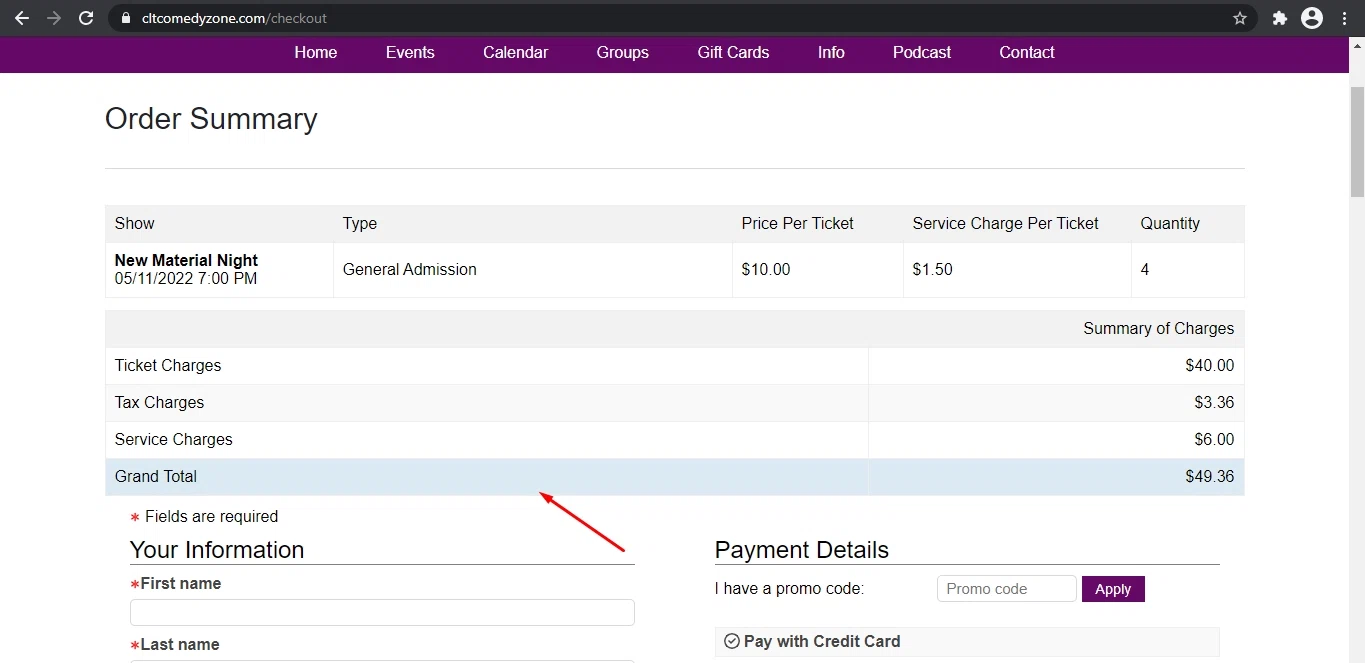Click the First name input field

(x=382, y=612)
